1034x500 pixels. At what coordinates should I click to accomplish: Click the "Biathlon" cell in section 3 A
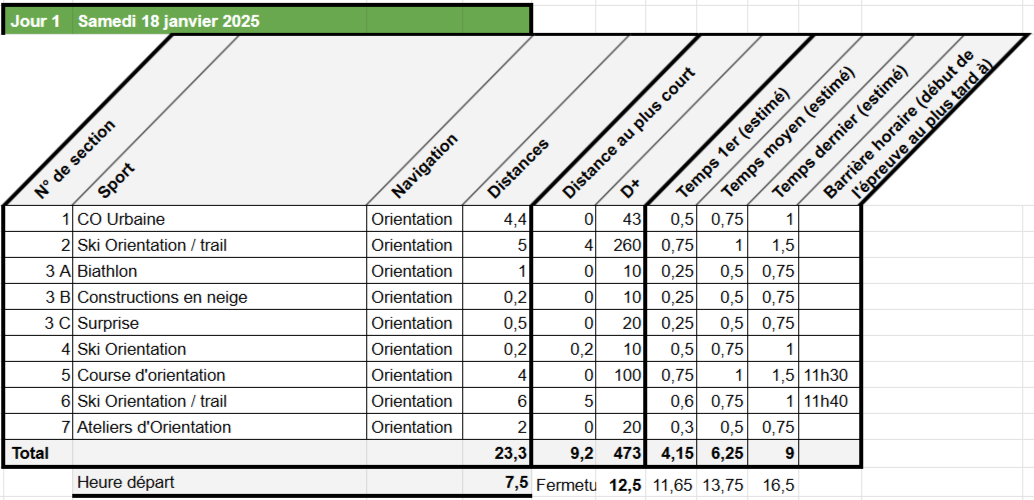point(107,271)
